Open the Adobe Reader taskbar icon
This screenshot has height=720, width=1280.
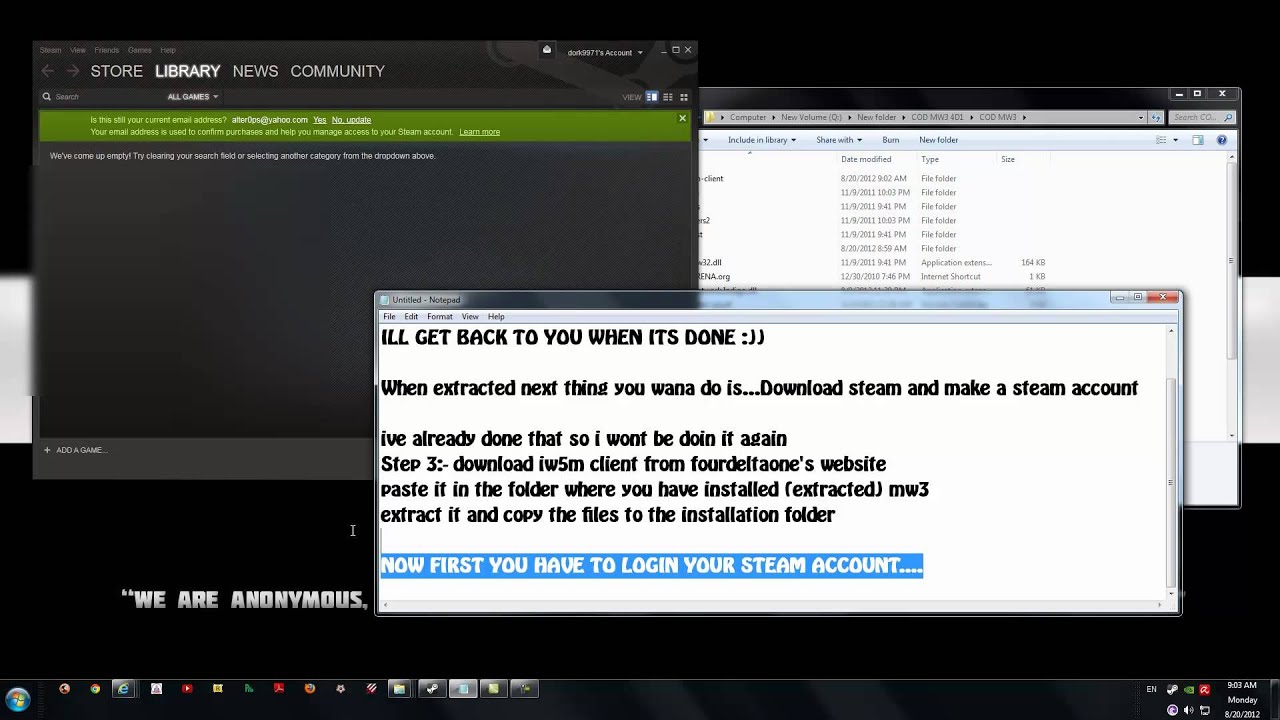279,688
